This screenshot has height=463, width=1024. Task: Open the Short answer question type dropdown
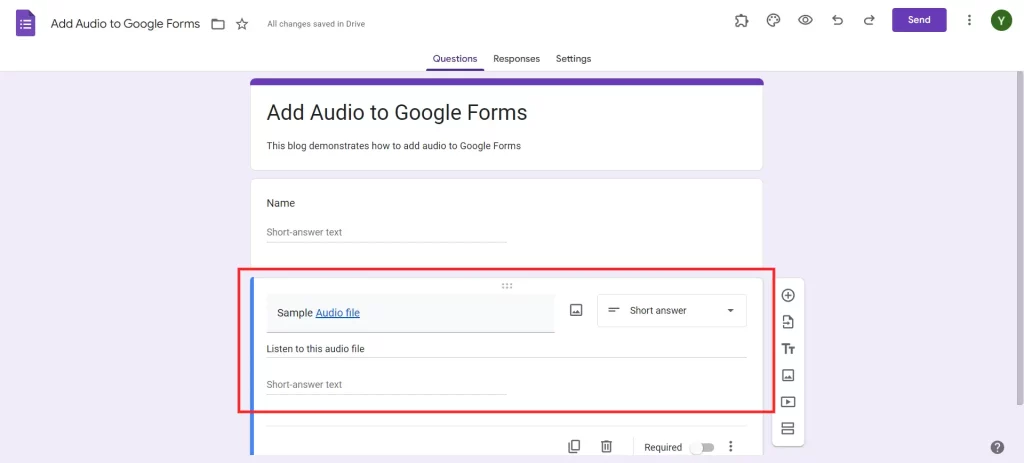point(672,310)
